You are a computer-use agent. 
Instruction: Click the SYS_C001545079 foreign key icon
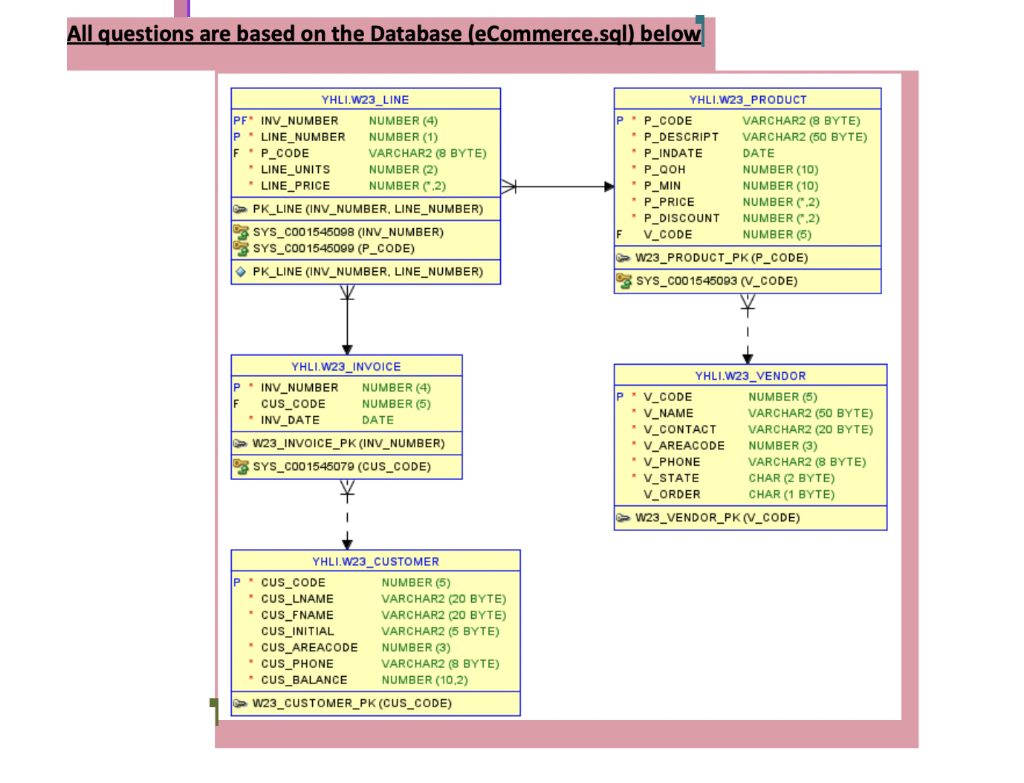(x=240, y=466)
